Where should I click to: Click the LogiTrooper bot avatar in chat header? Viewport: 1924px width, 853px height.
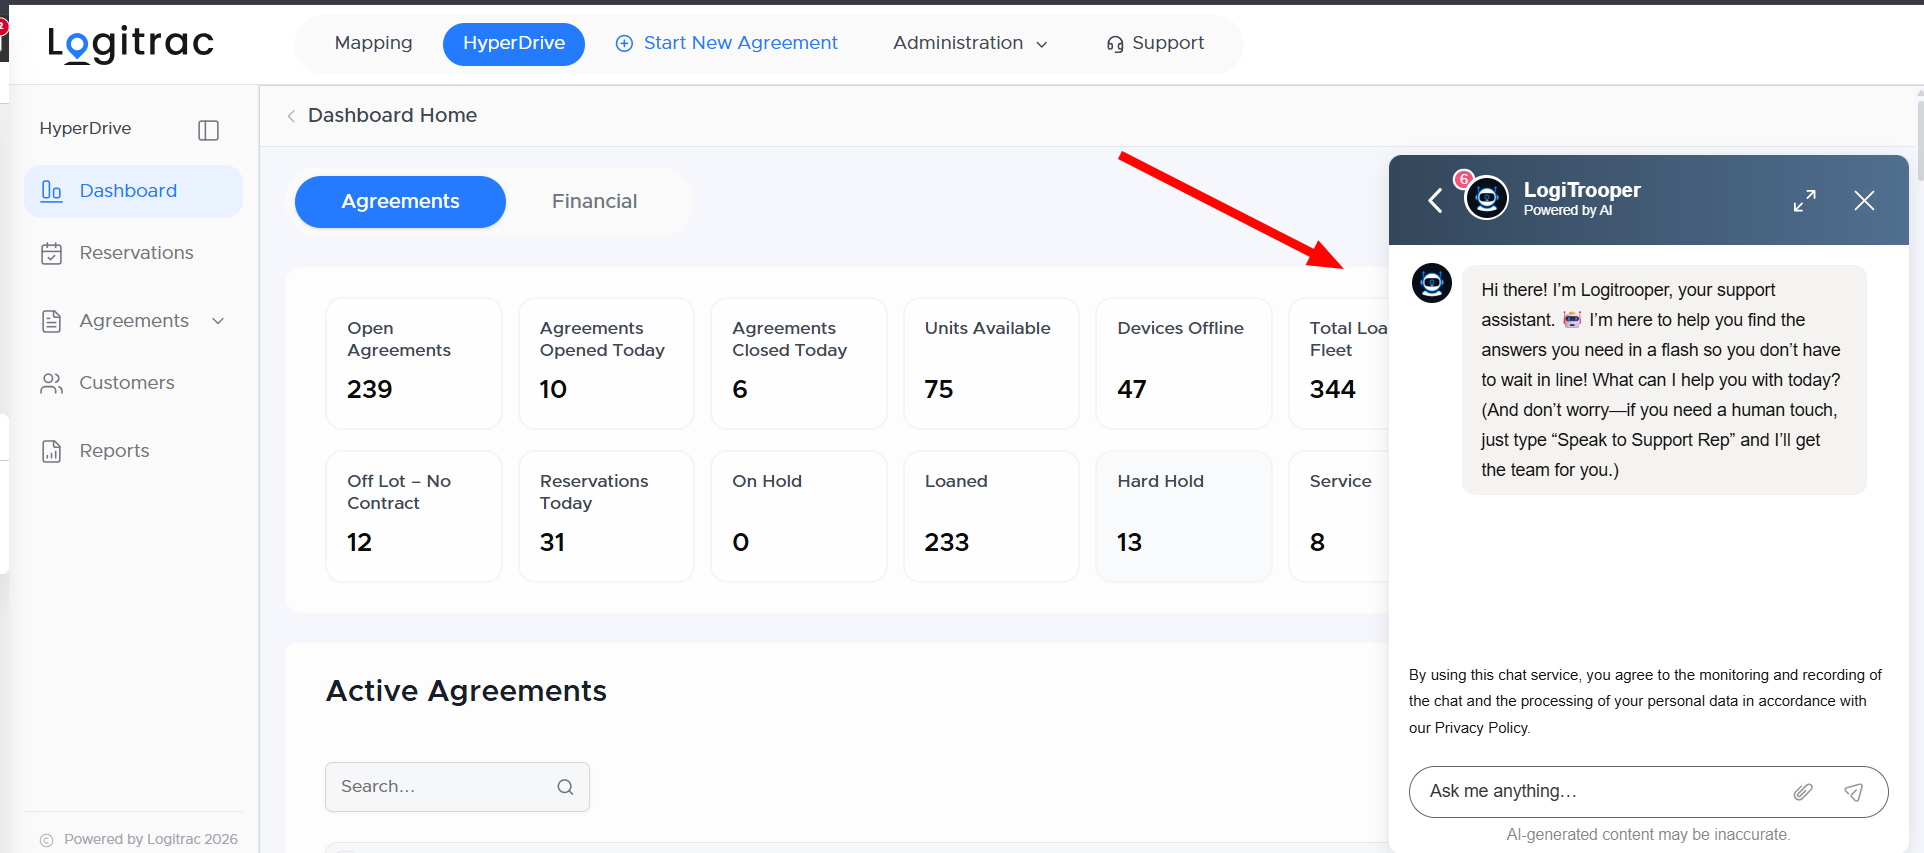tap(1486, 198)
